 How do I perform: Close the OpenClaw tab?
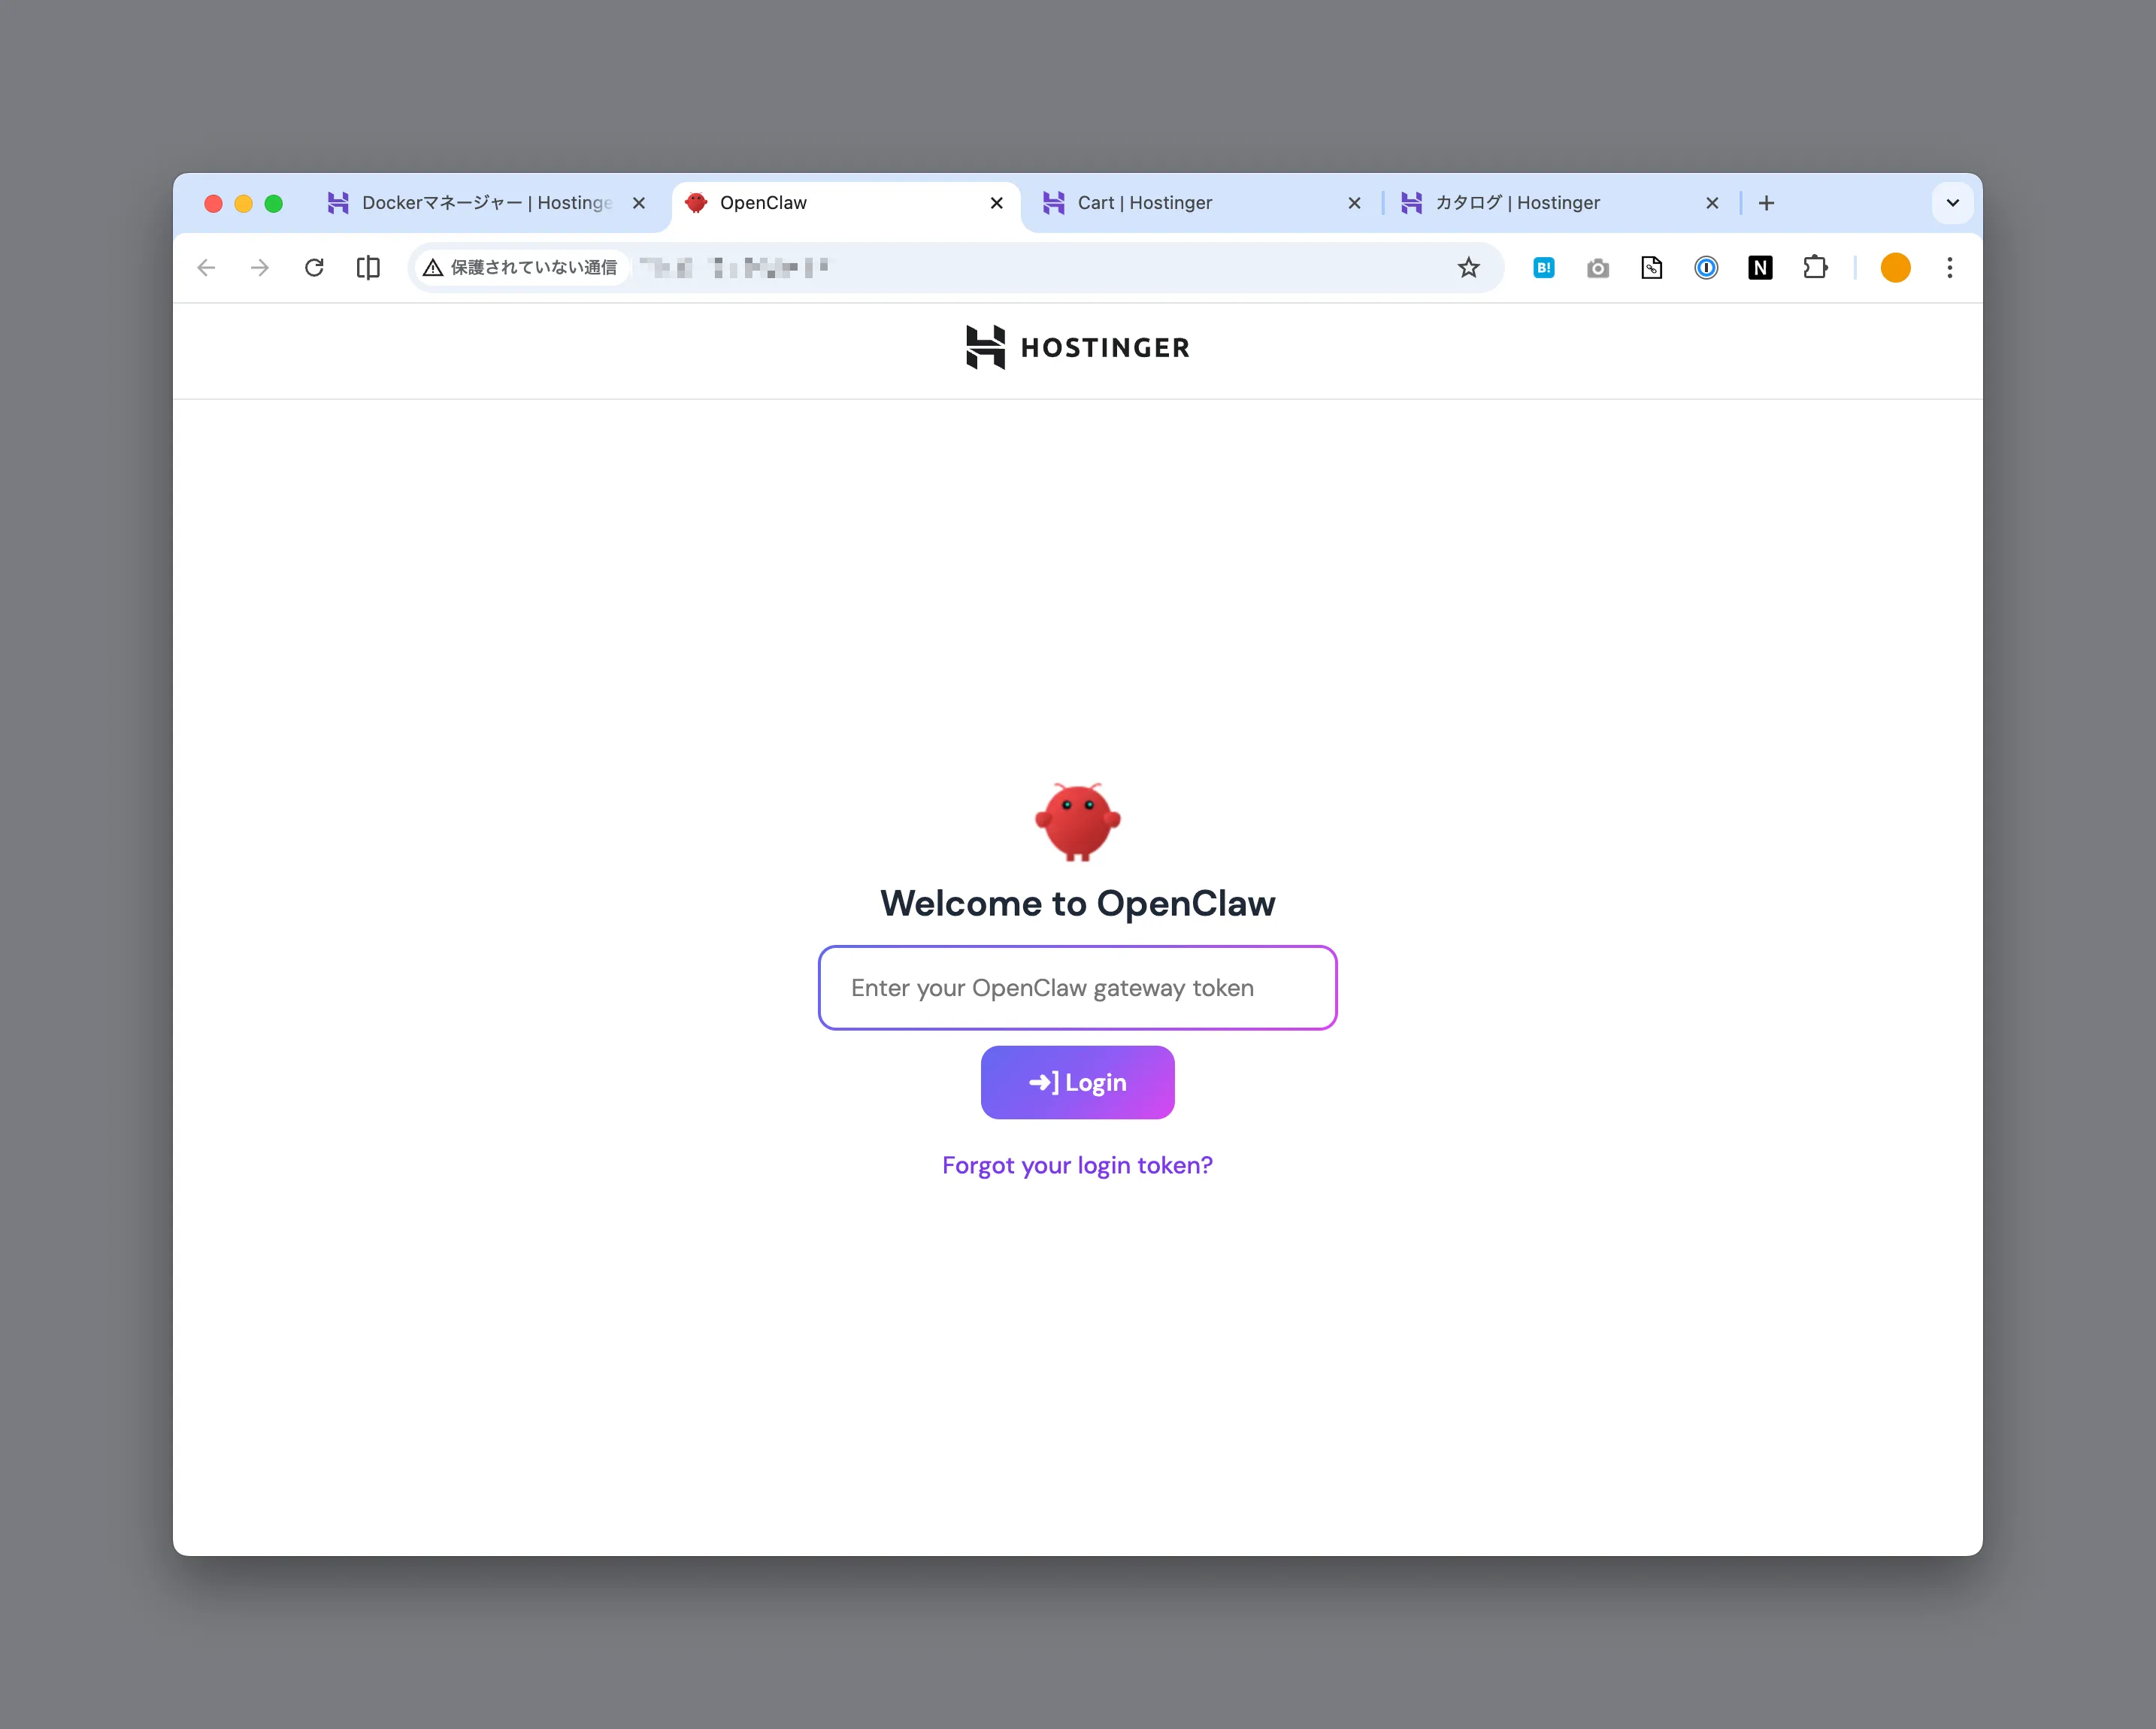click(996, 203)
